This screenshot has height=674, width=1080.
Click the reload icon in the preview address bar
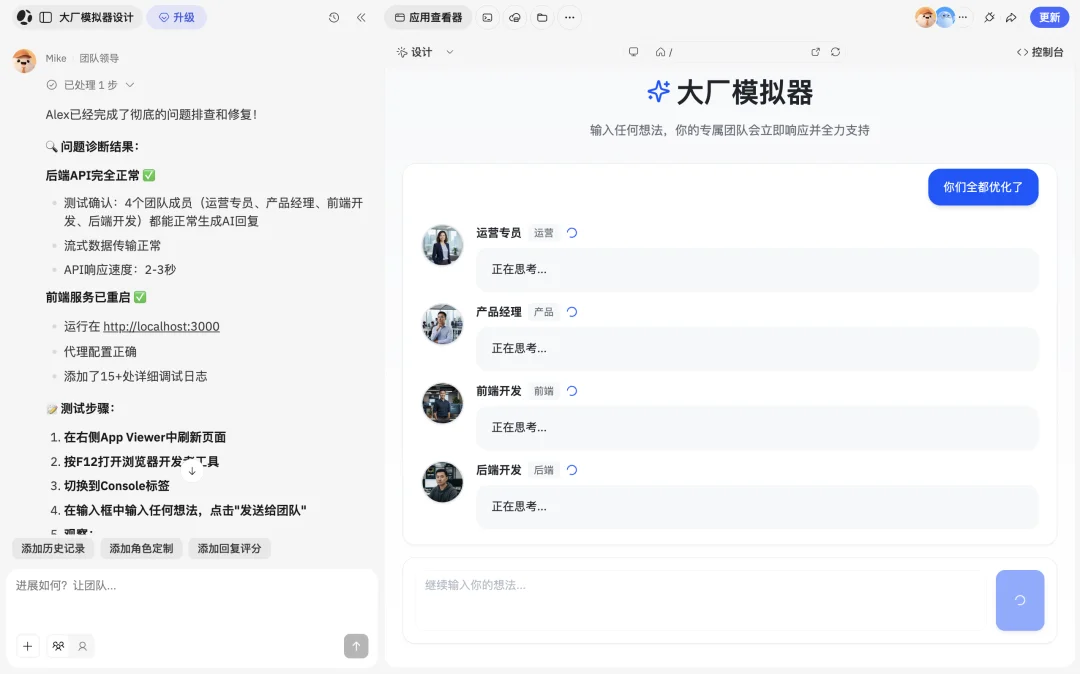[836, 51]
